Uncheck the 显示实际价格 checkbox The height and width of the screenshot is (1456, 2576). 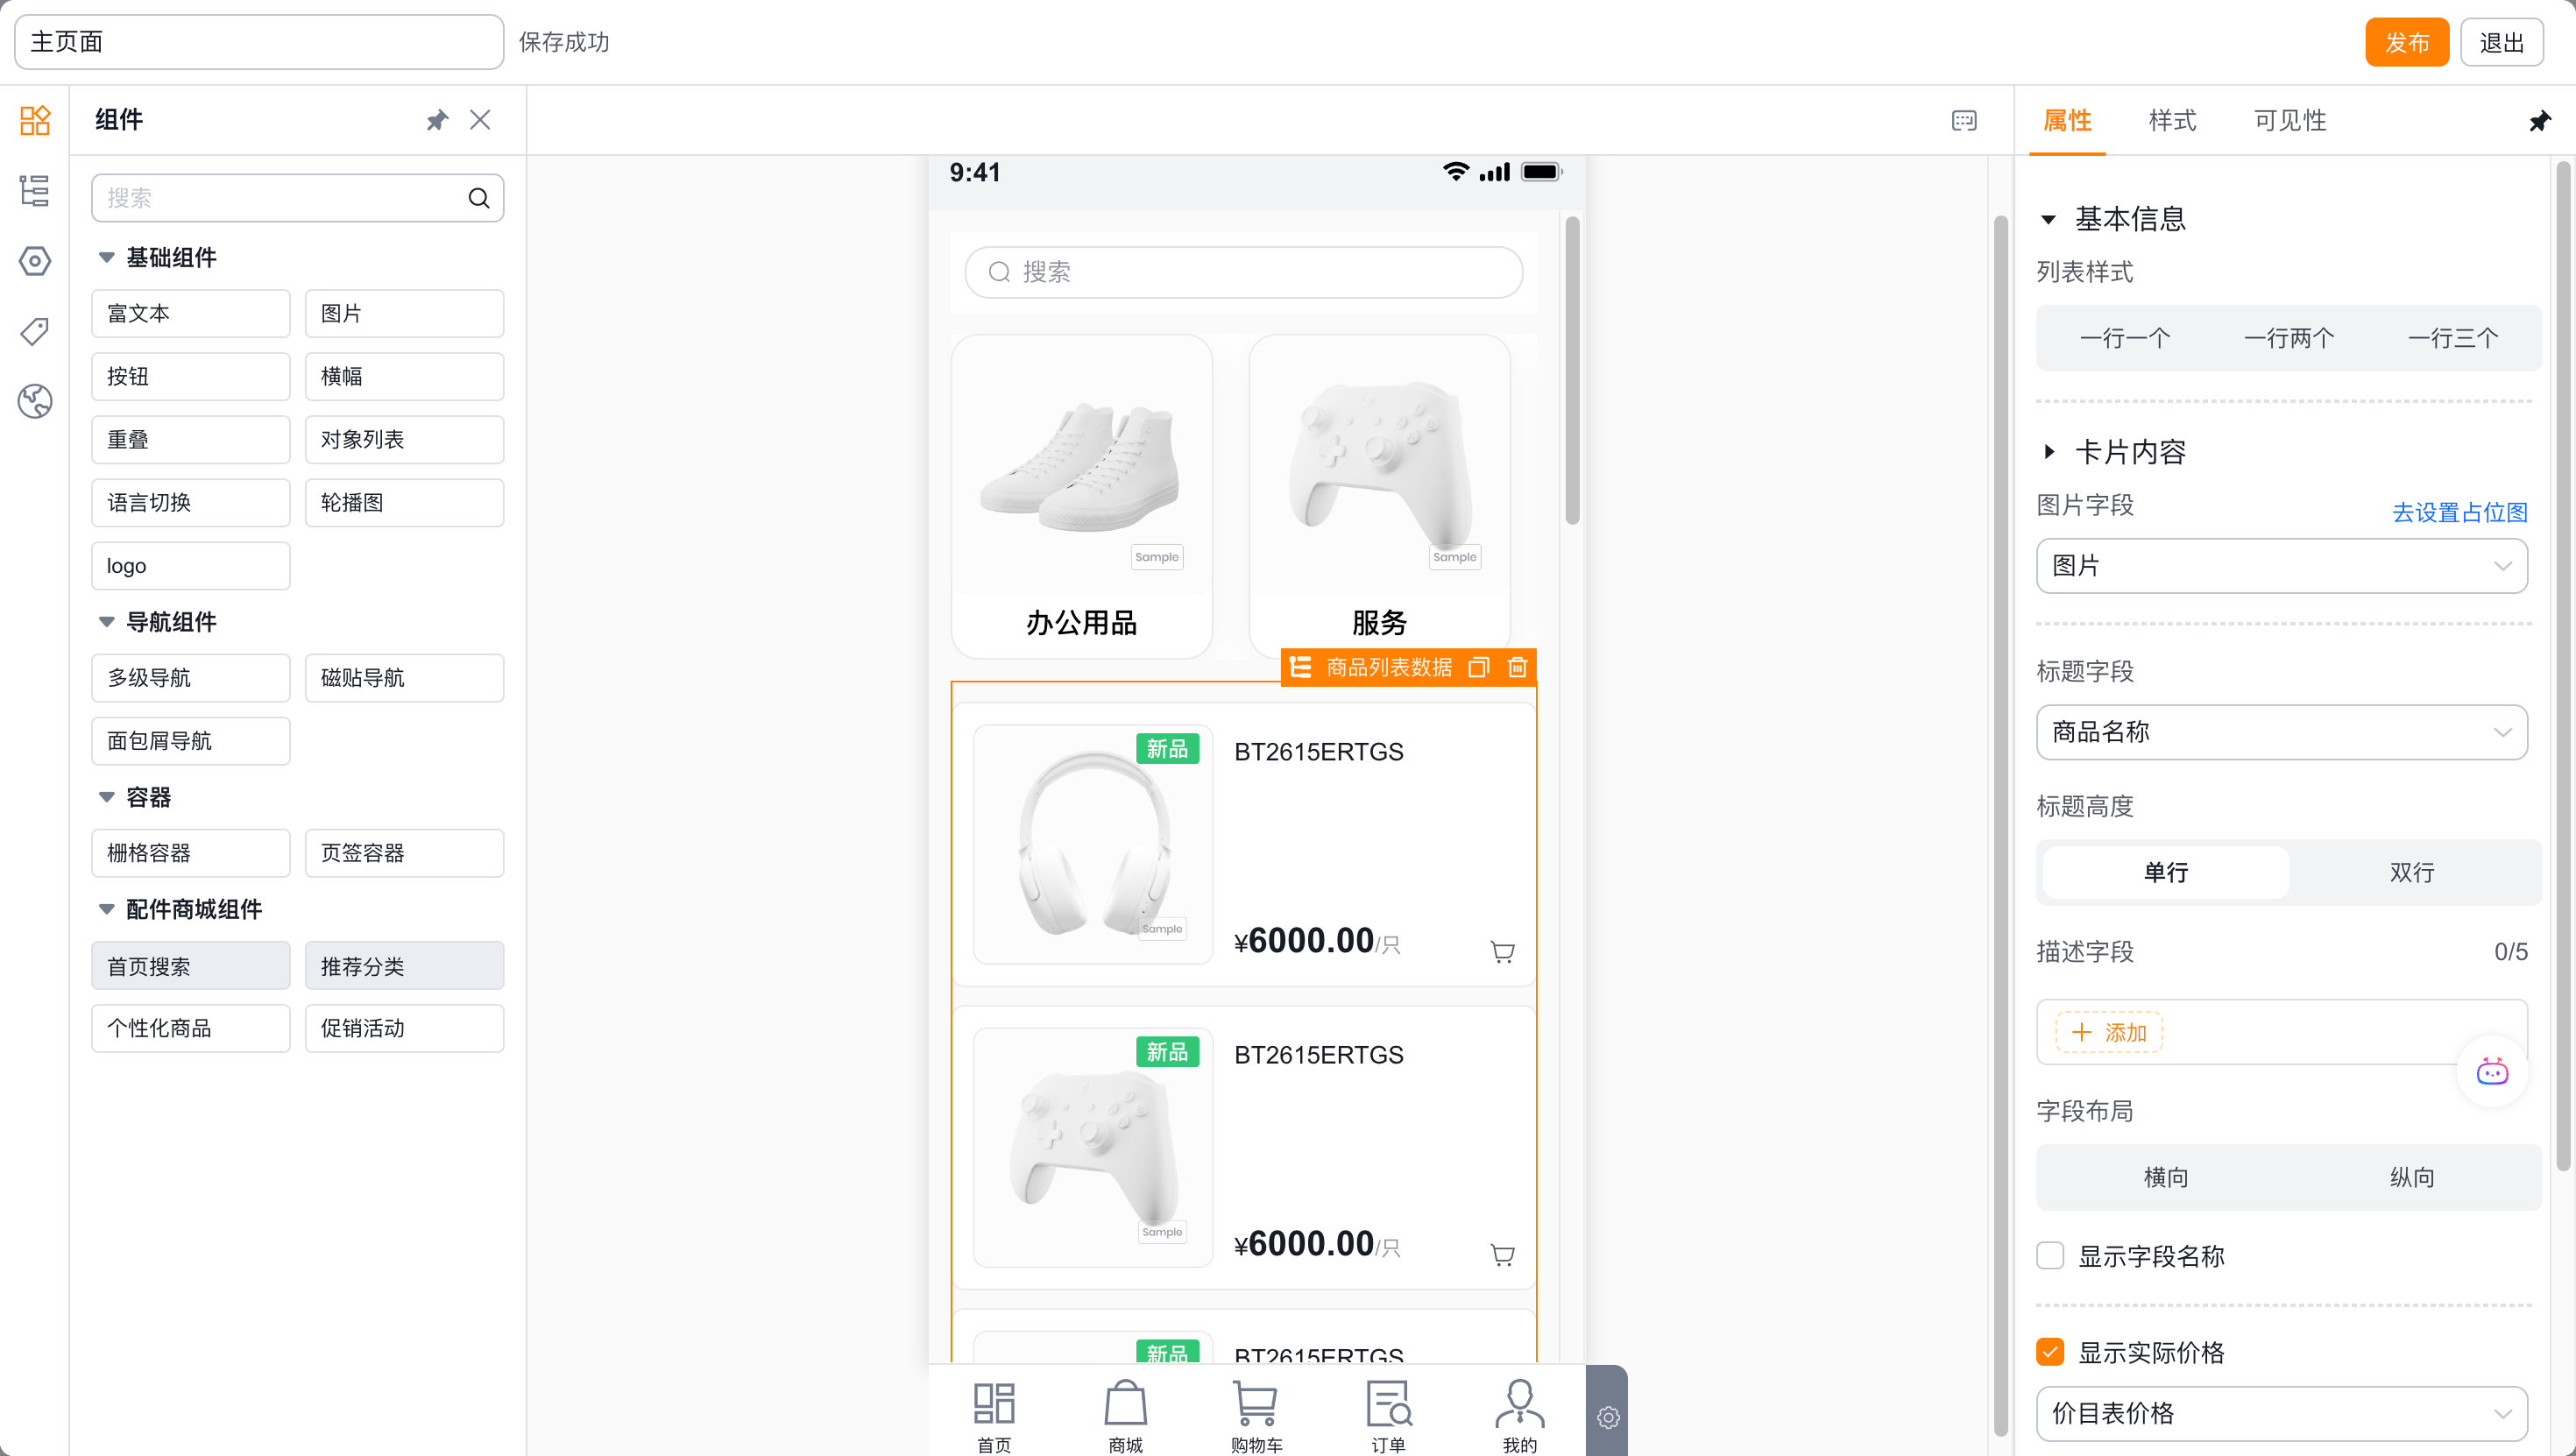point(2050,1352)
